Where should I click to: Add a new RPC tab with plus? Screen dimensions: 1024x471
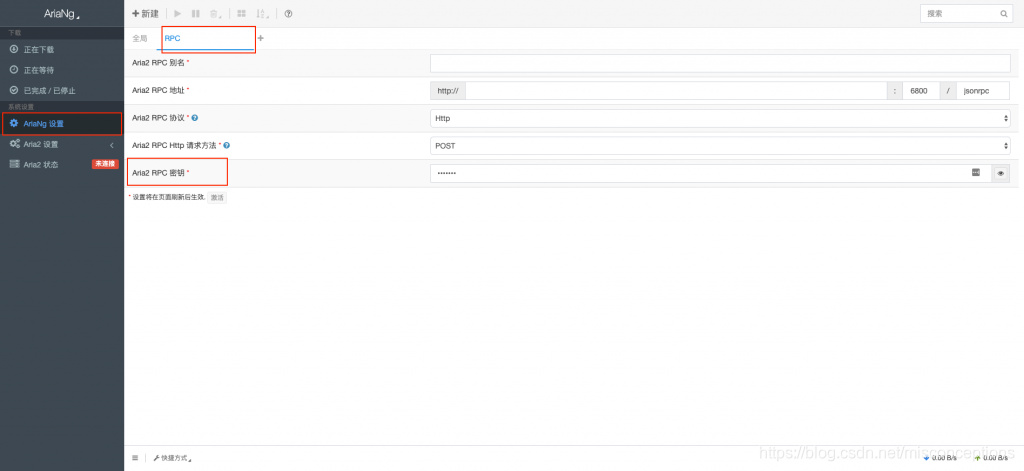coord(261,38)
